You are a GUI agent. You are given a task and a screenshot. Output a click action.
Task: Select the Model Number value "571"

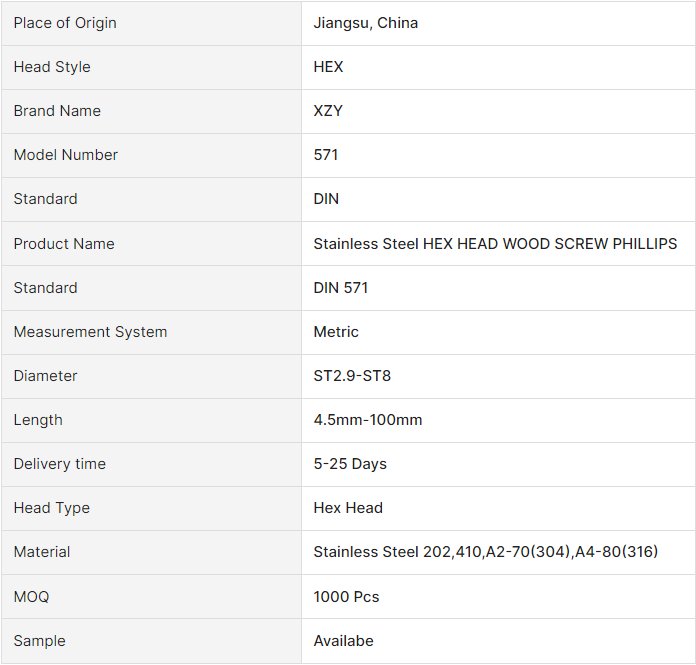[x=326, y=155]
